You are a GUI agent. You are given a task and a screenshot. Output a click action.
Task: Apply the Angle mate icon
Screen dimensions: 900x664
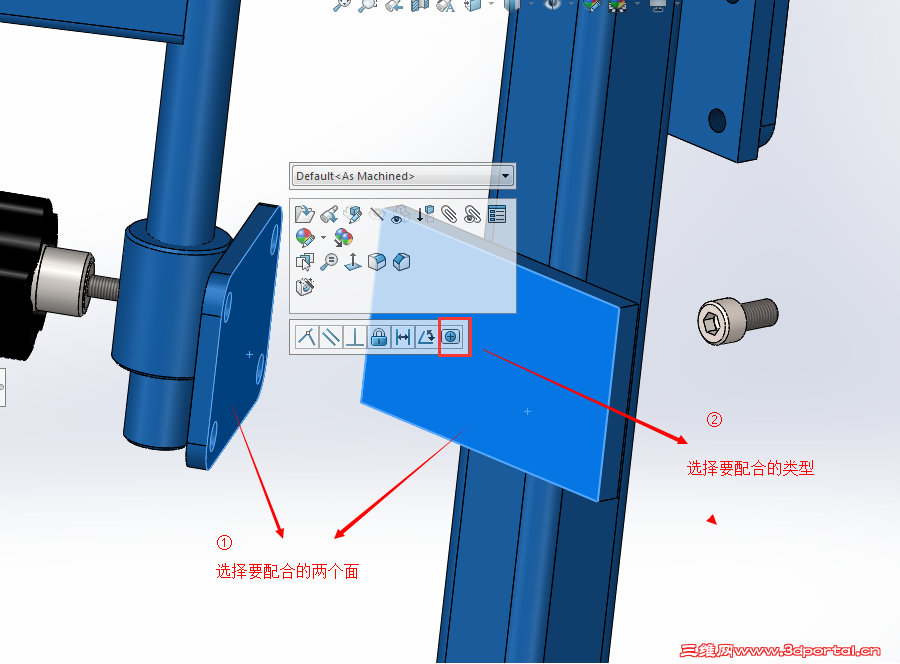point(426,337)
